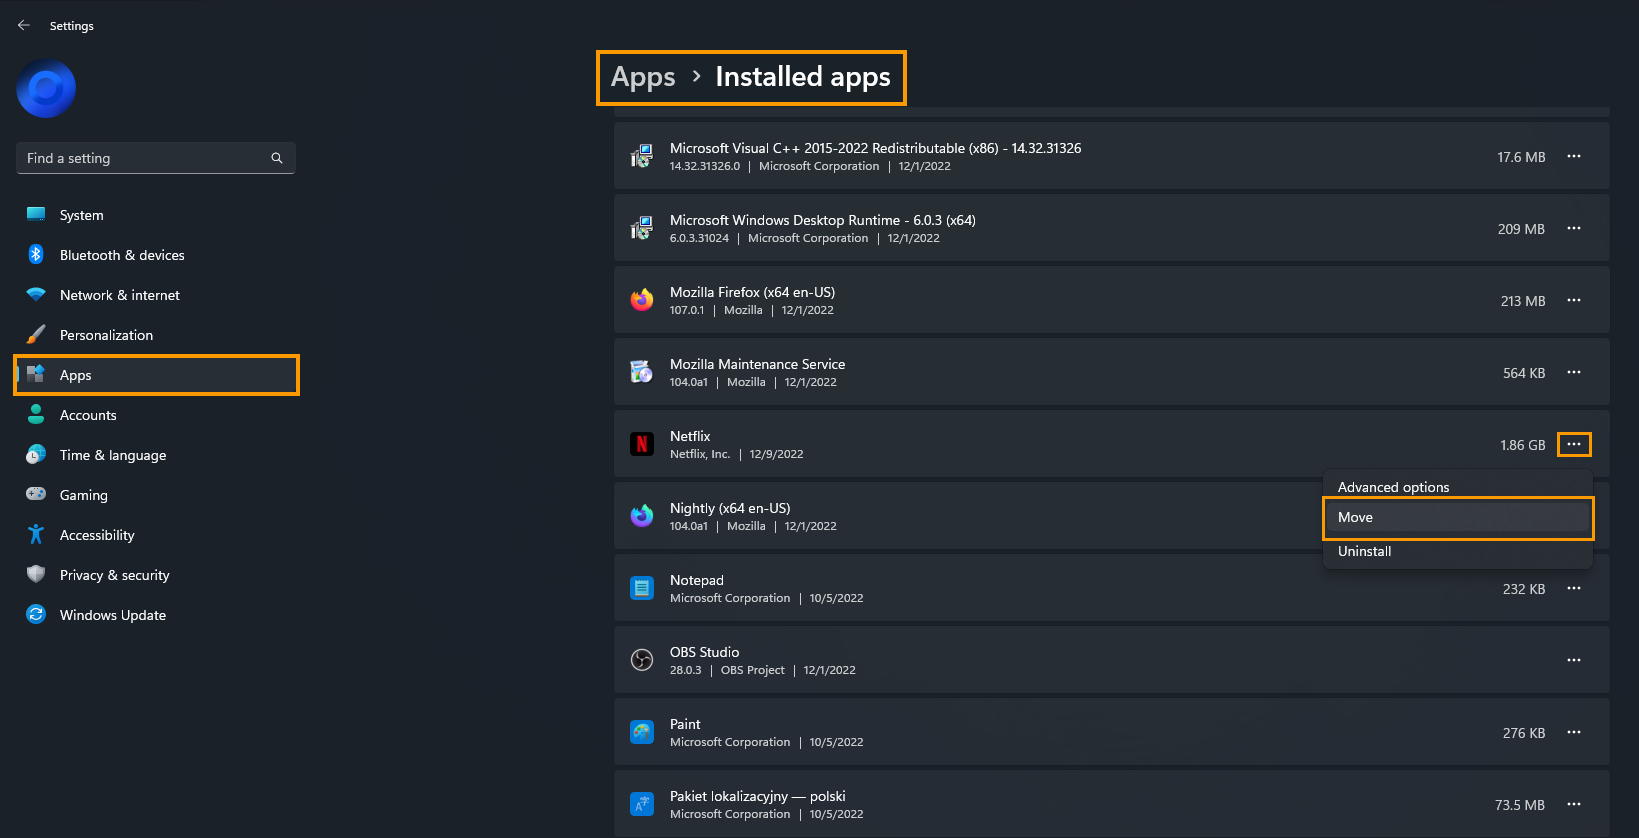Screen dimensions: 1639x838
Task: Click the Notepad size value 232 KB
Action: (1524, 589)
